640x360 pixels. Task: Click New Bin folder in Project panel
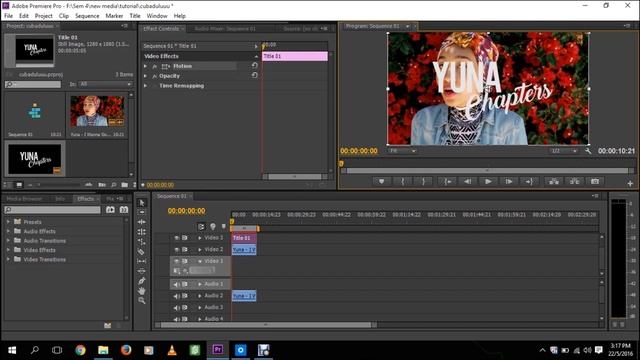click(124, 185)
